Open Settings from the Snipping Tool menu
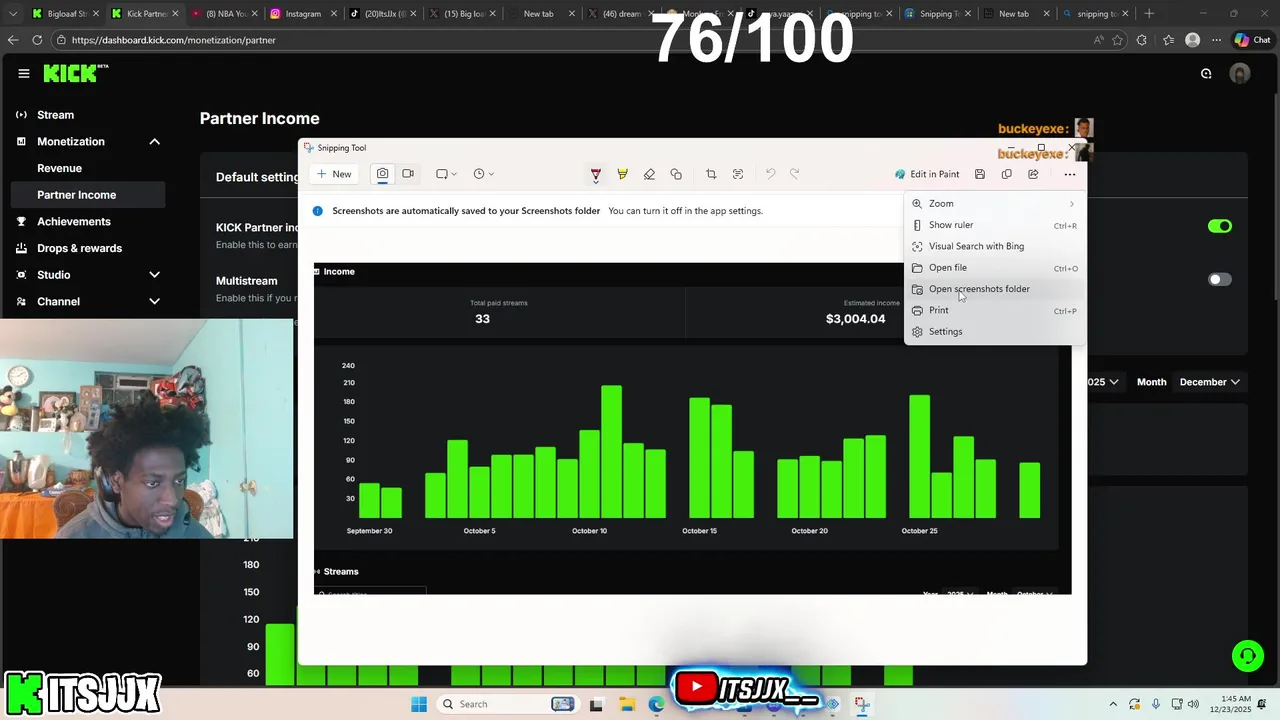The width and height of the screenshot is (1280, 720). pyautogui.click(x=994, y=332)
